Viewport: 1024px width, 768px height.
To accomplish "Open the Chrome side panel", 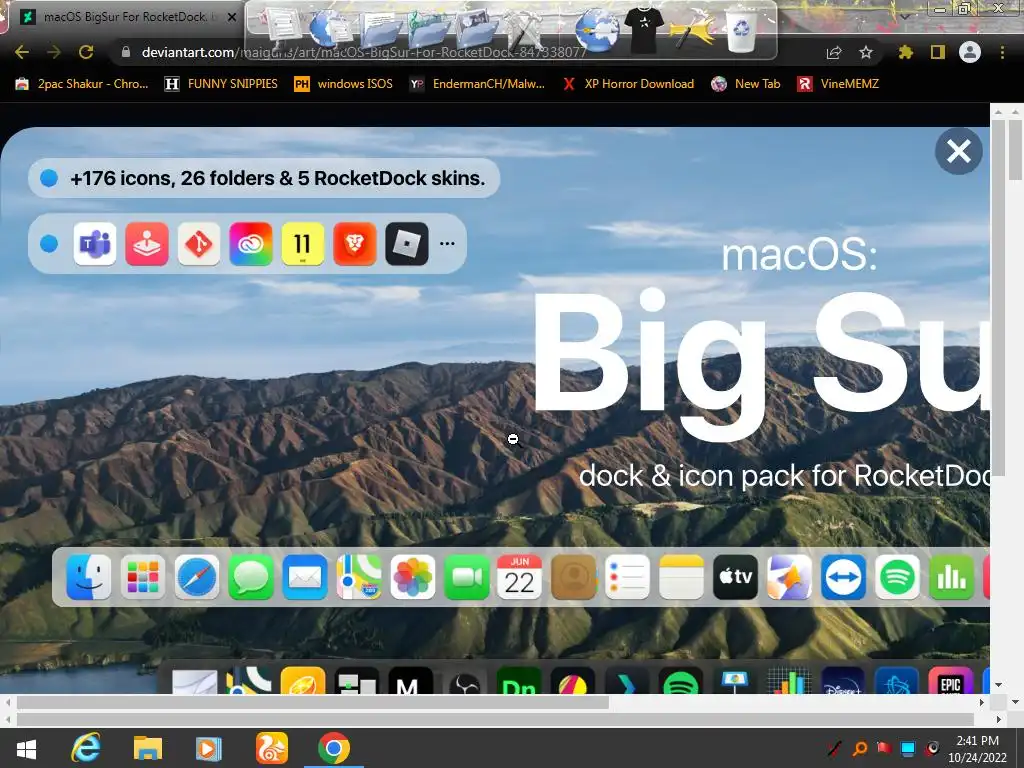I will [938, 52].
